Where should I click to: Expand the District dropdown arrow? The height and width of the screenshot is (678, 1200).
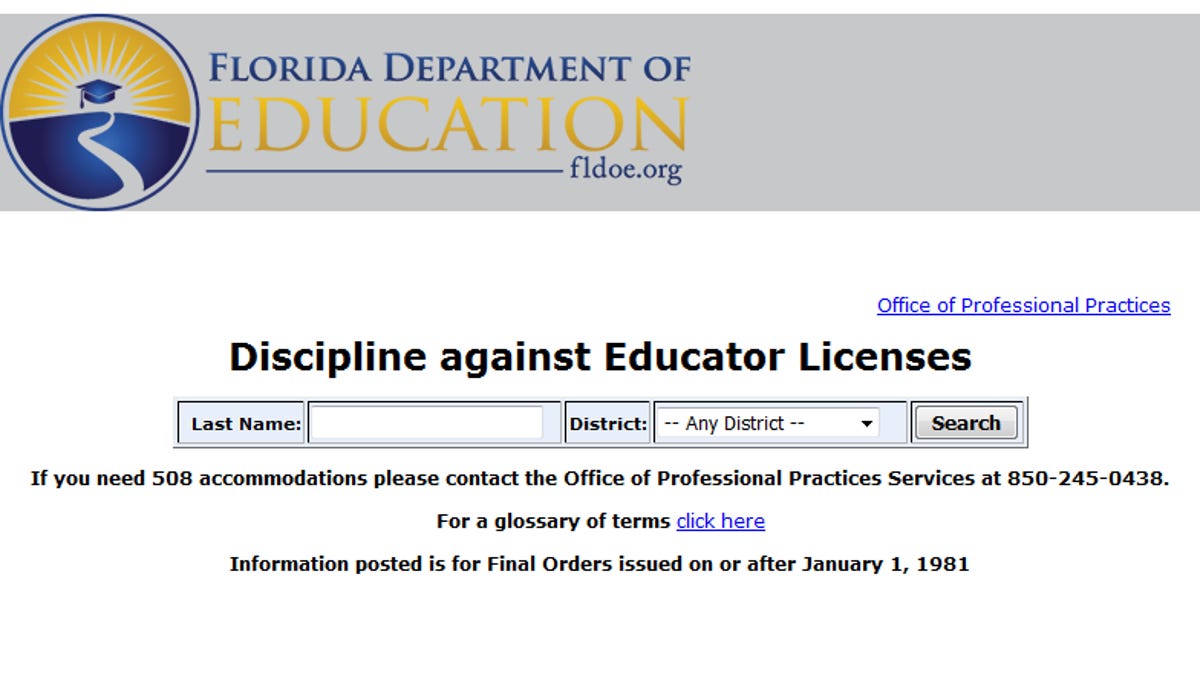tap(866, 424)
